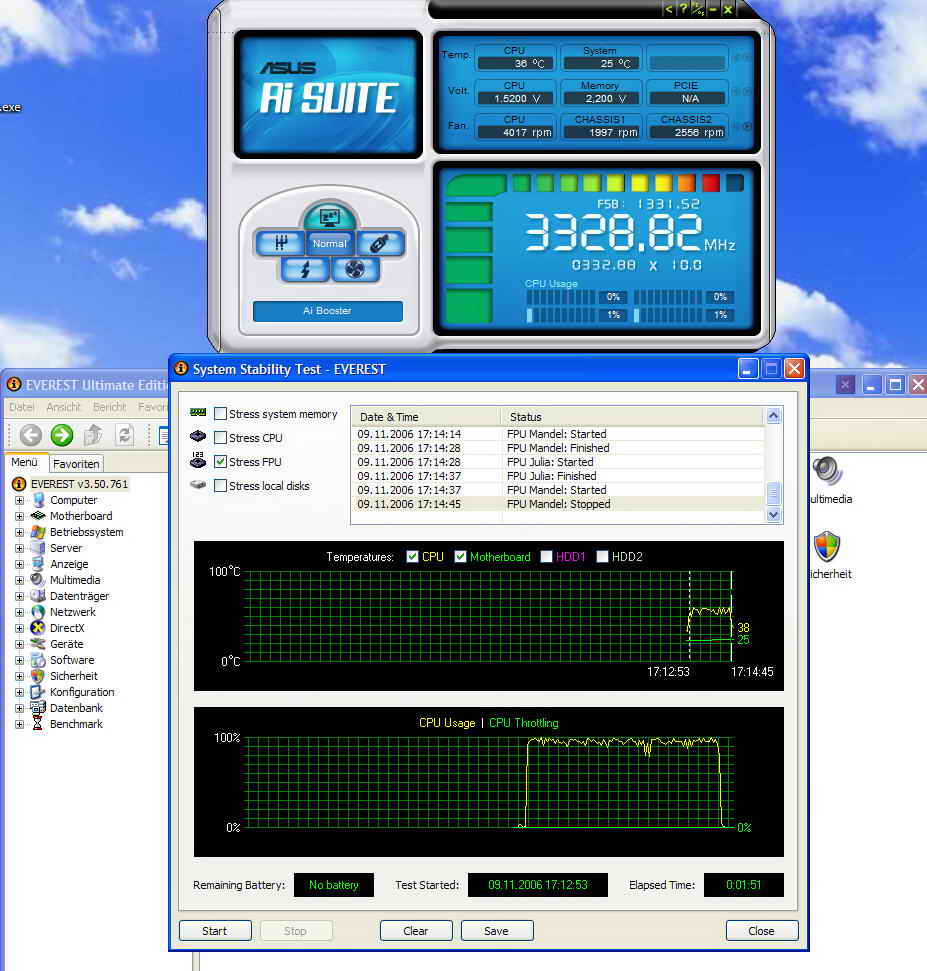Screen dimensions: 927x971
Task: Select the rocket icon right of Normal
Action: click(380, 243)
